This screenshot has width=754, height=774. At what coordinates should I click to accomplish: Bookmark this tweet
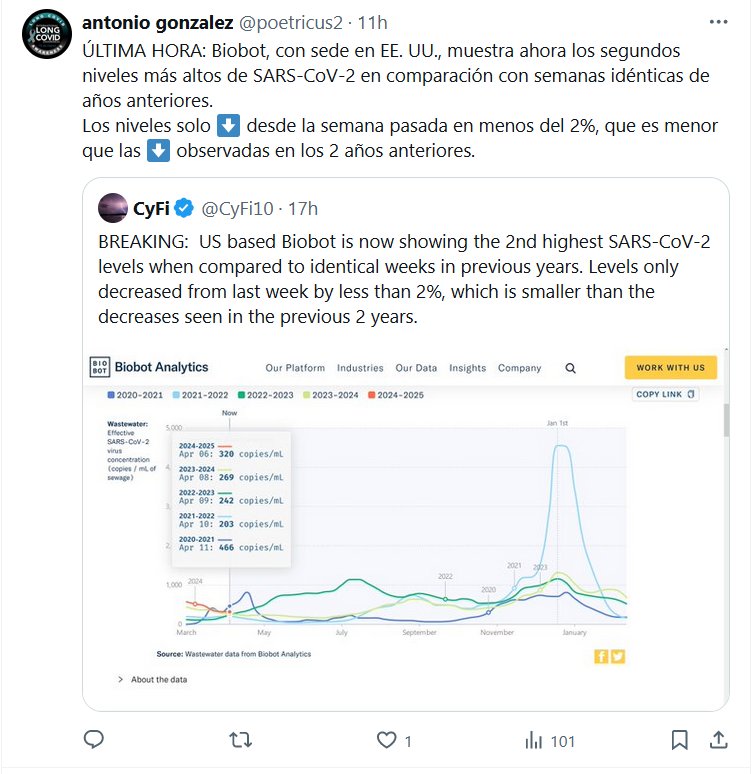679,740
